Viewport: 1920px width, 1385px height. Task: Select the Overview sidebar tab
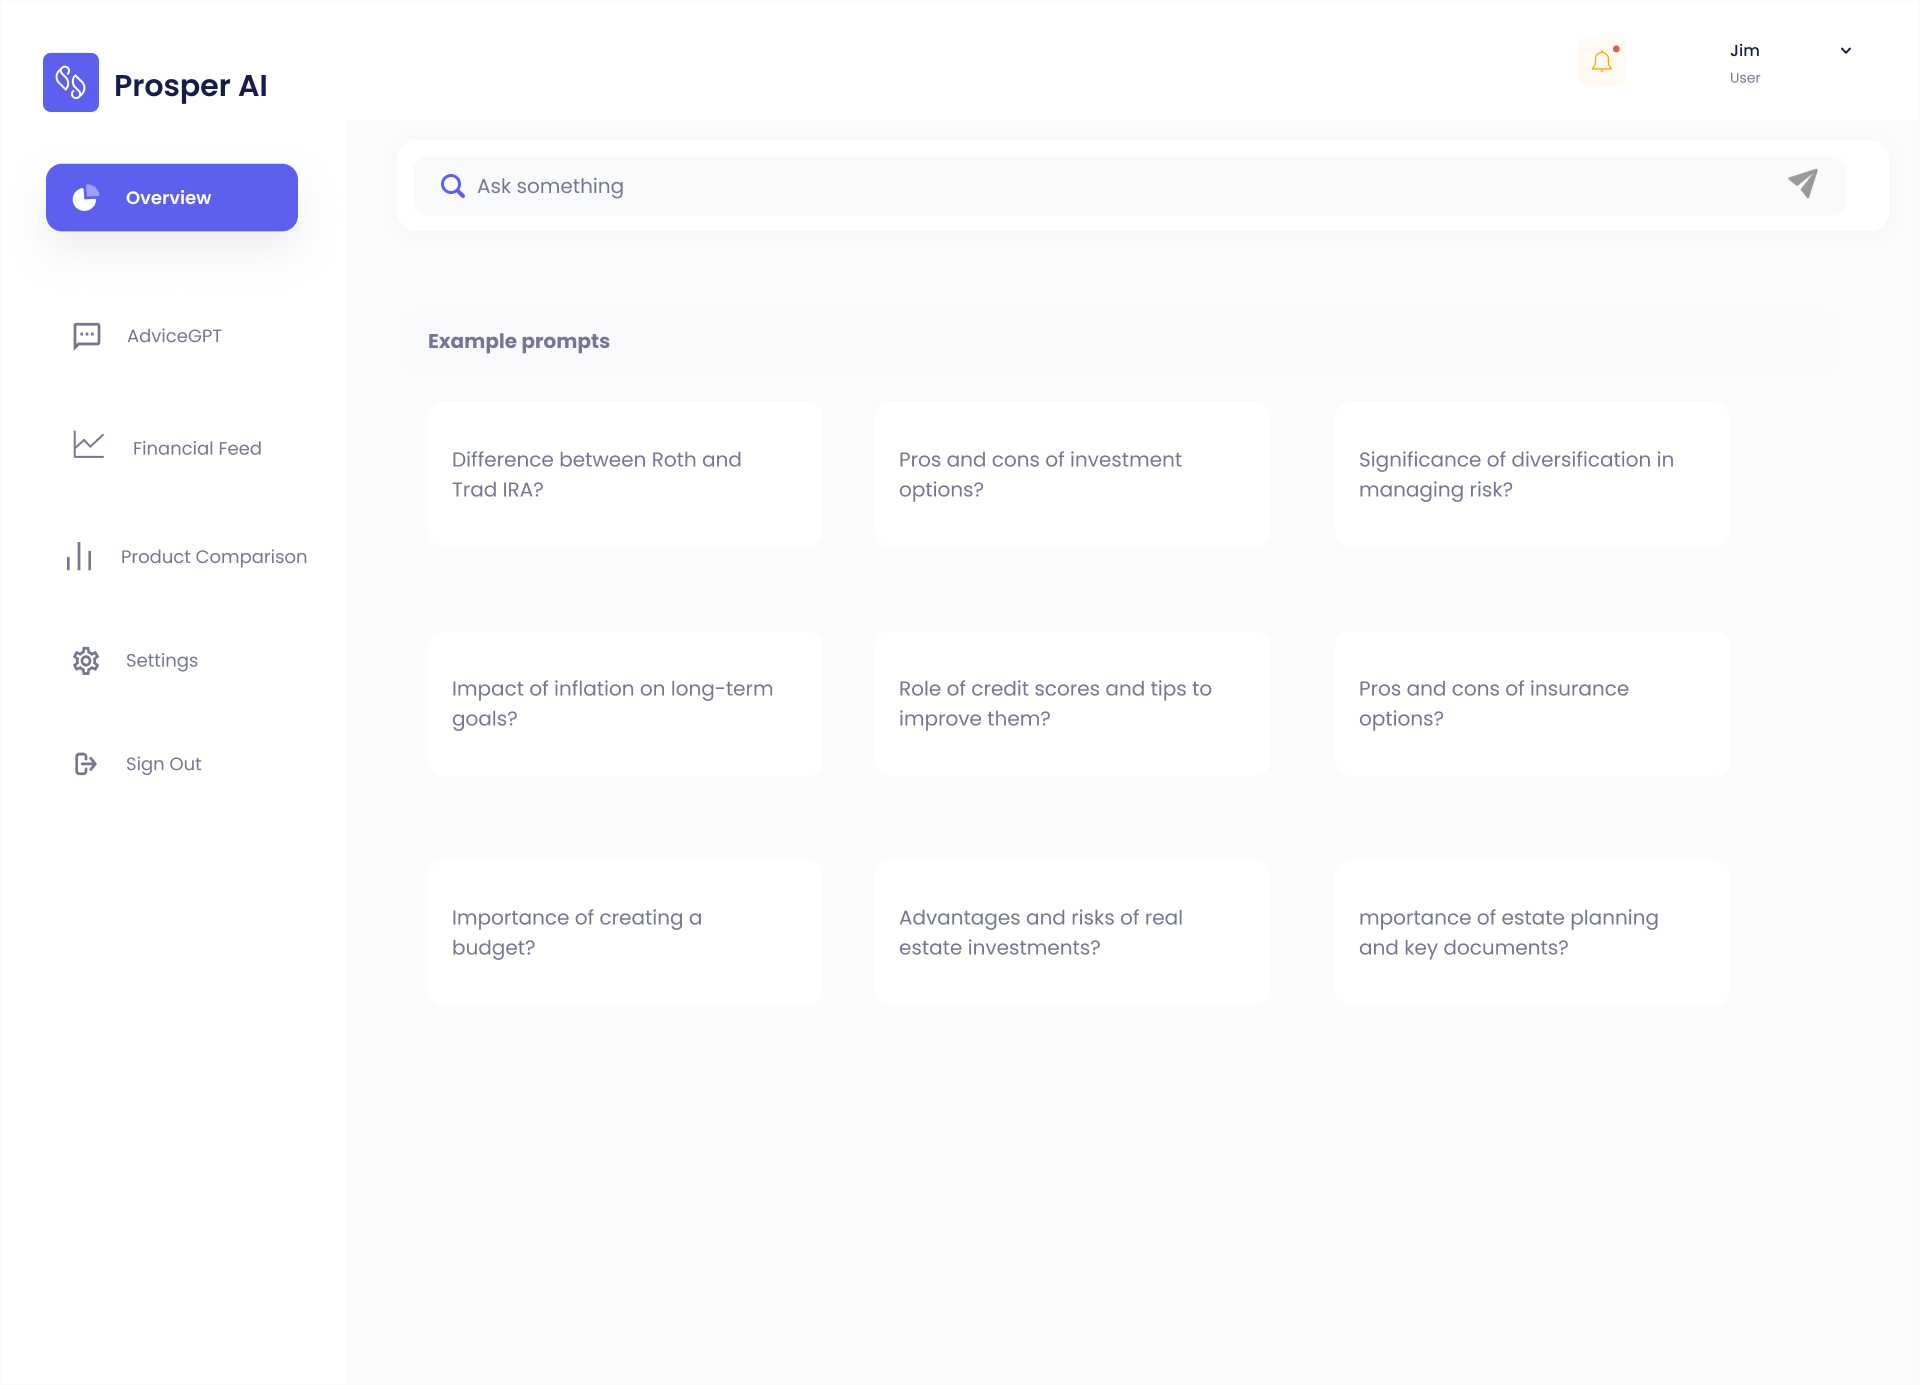[x=172, y=198]
